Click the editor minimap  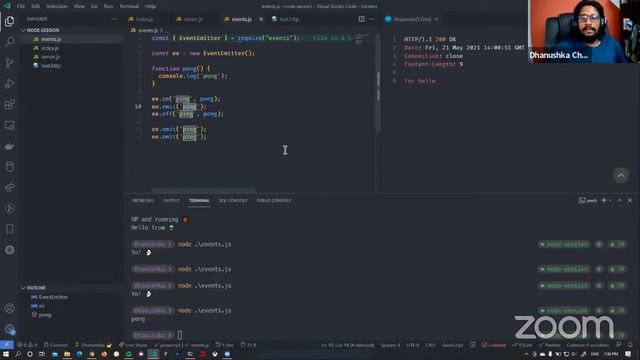[362, 40]
